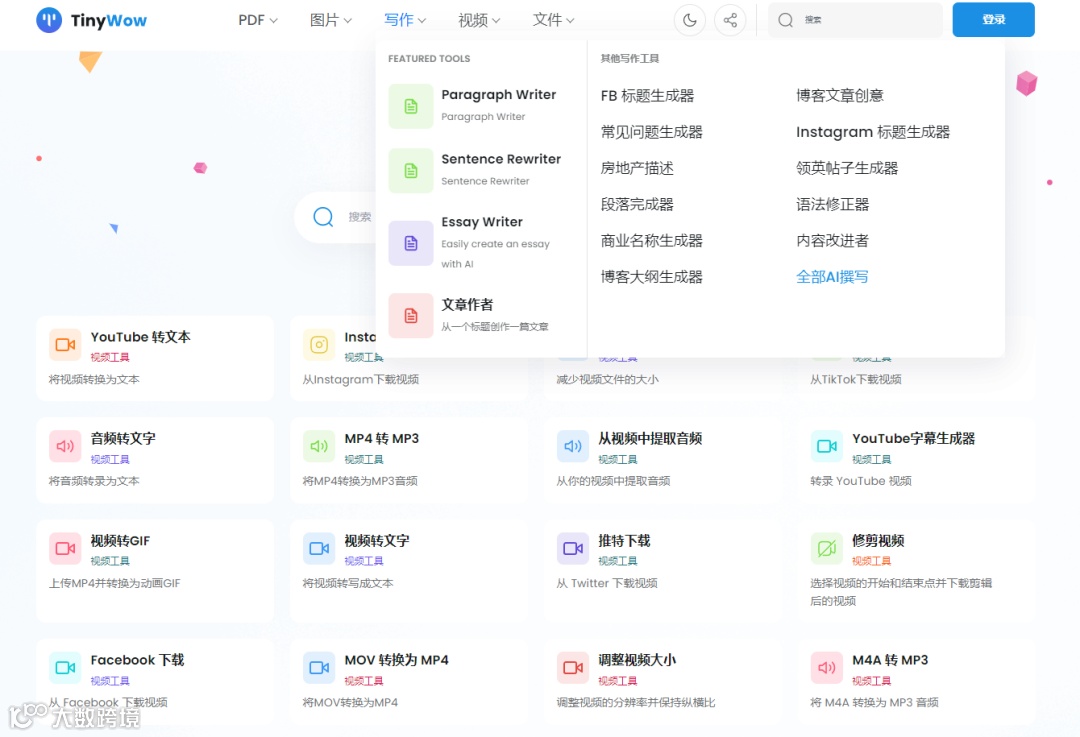Open 商业名称生成器 writing tool
The image size is (1080, 737).
(652, 240)
